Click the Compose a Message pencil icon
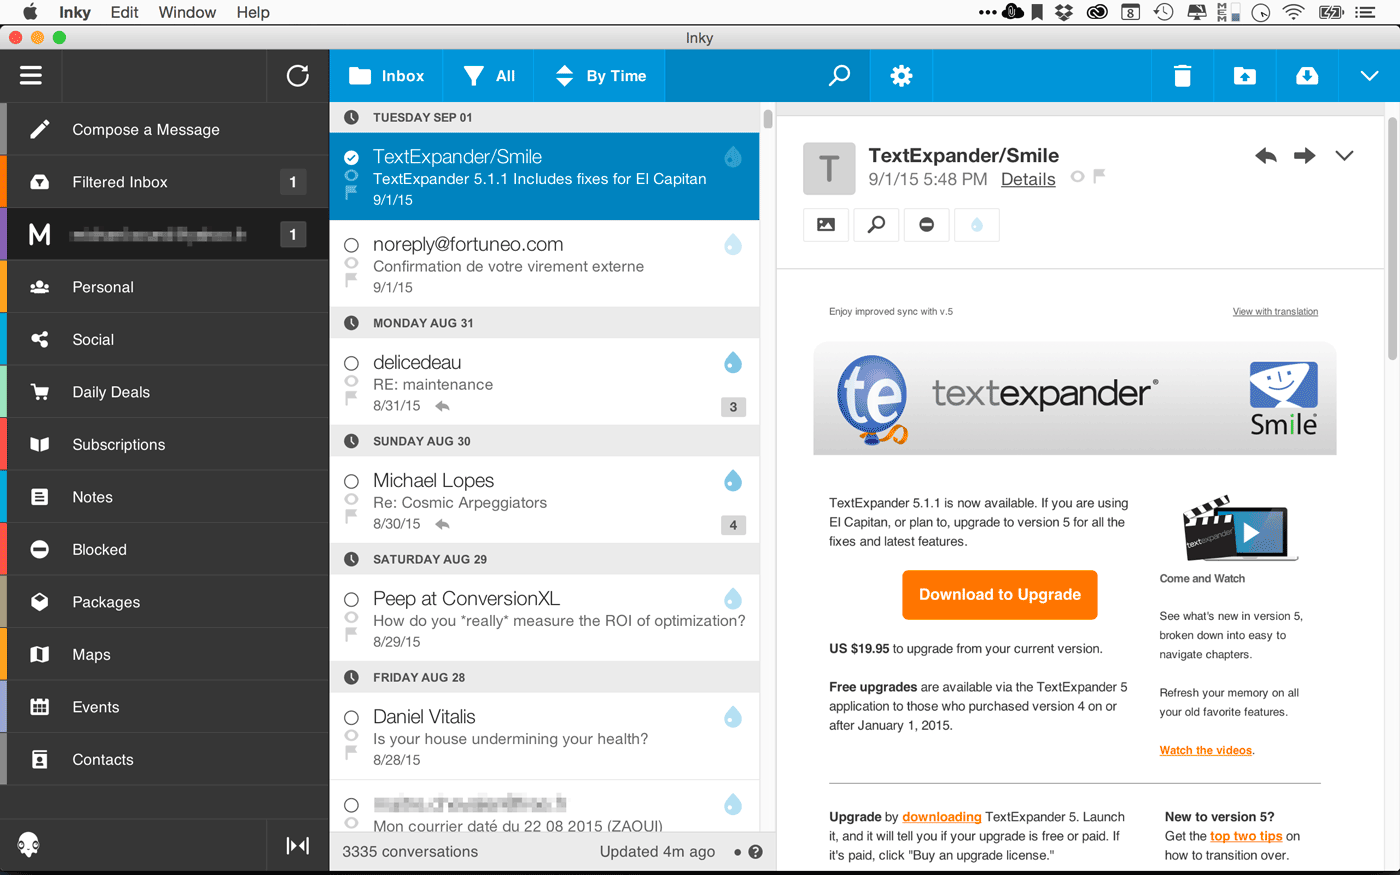 point(40,129)
